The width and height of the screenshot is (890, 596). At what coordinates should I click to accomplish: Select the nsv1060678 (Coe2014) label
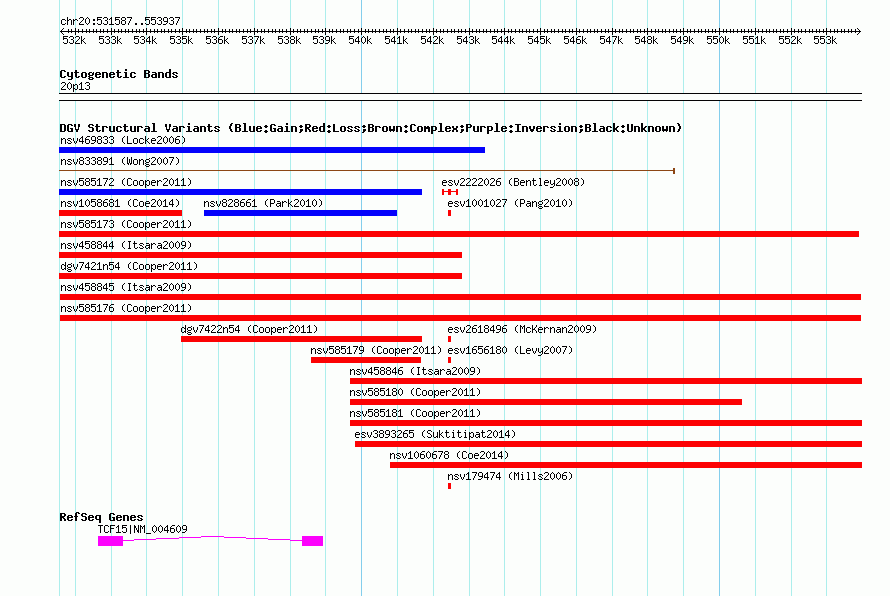point(449,455)
